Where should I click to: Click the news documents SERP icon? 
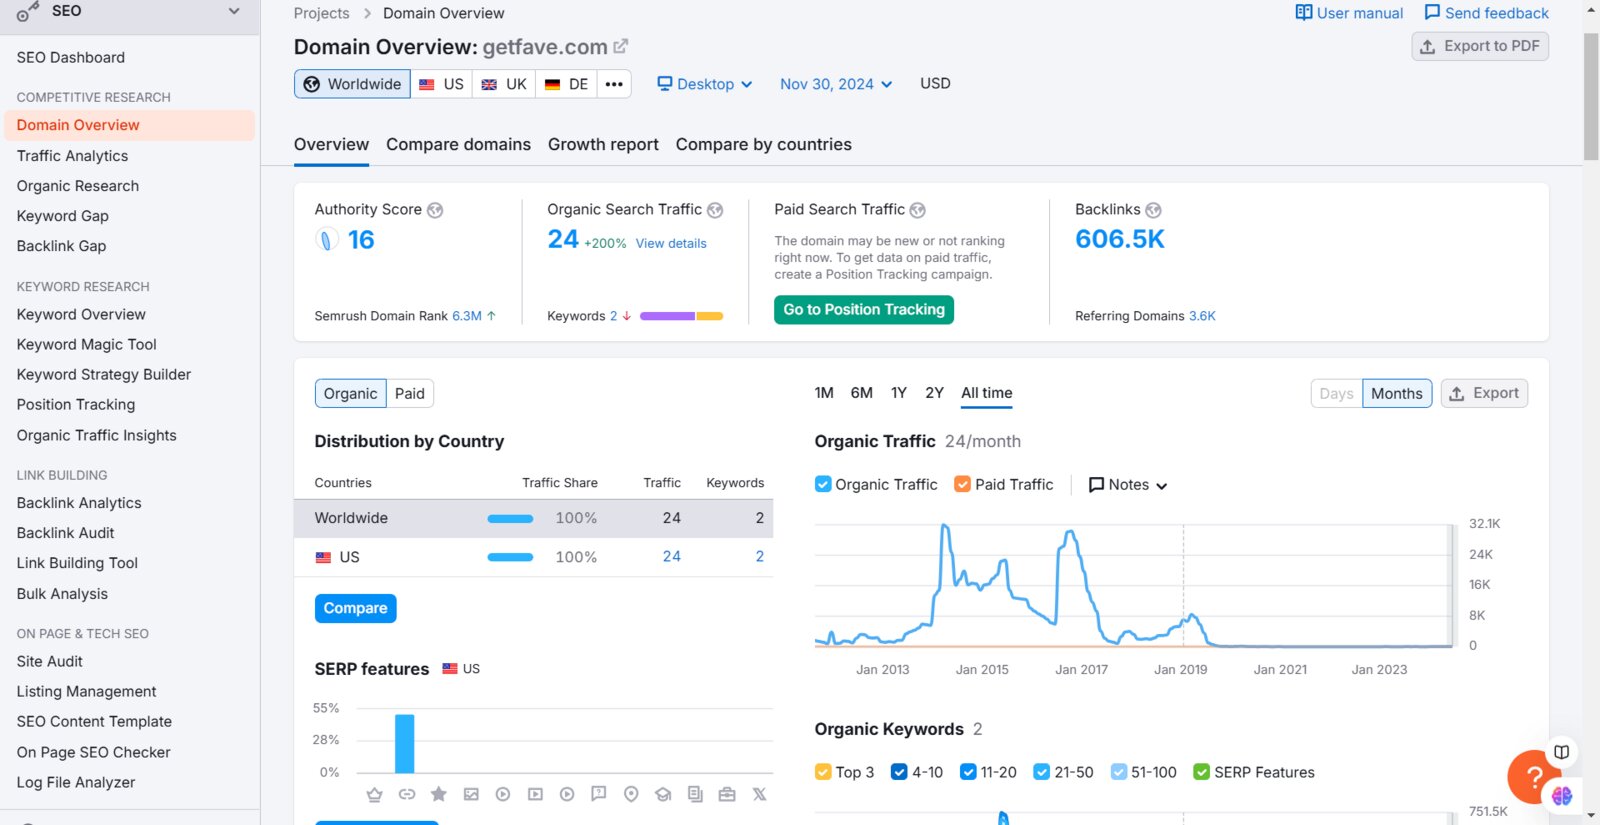[695, 794]
